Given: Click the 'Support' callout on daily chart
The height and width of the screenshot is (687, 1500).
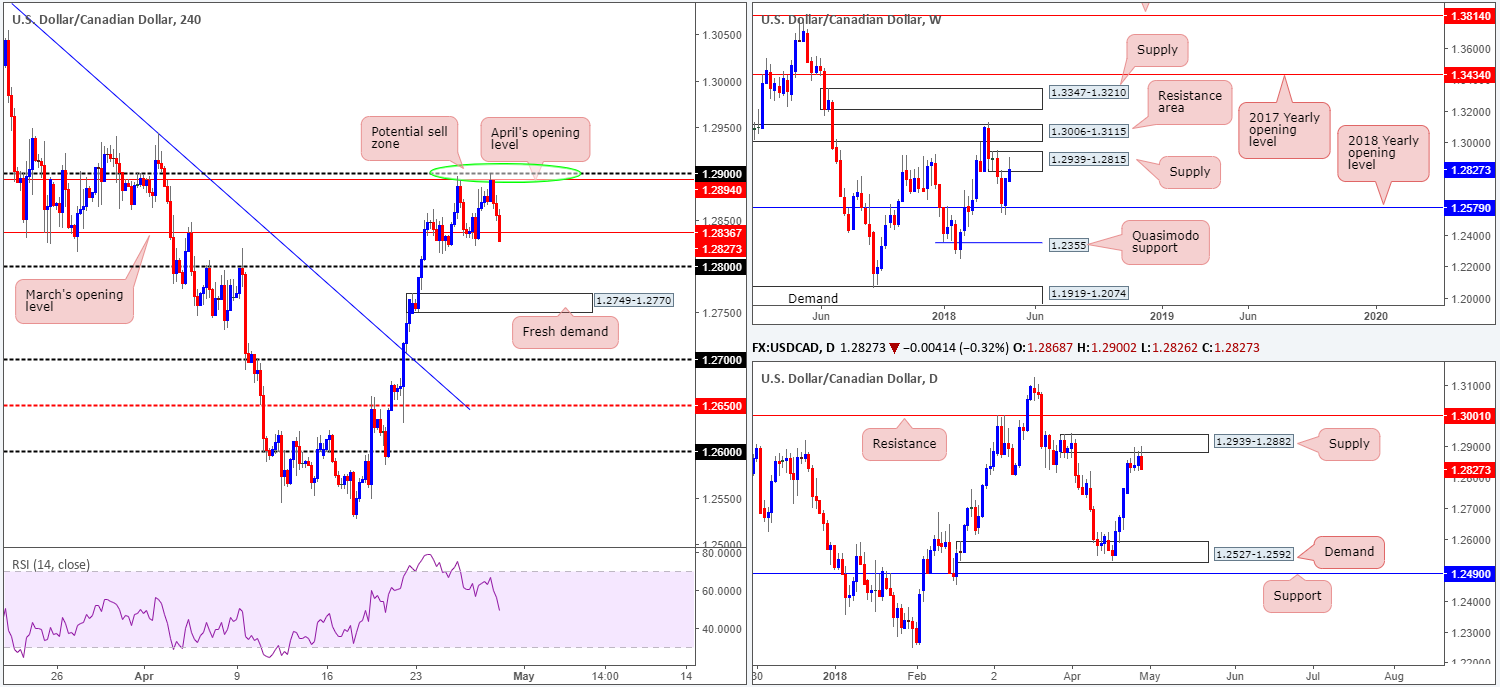Looking at the screenshot, I should [x=1299, y=595].
